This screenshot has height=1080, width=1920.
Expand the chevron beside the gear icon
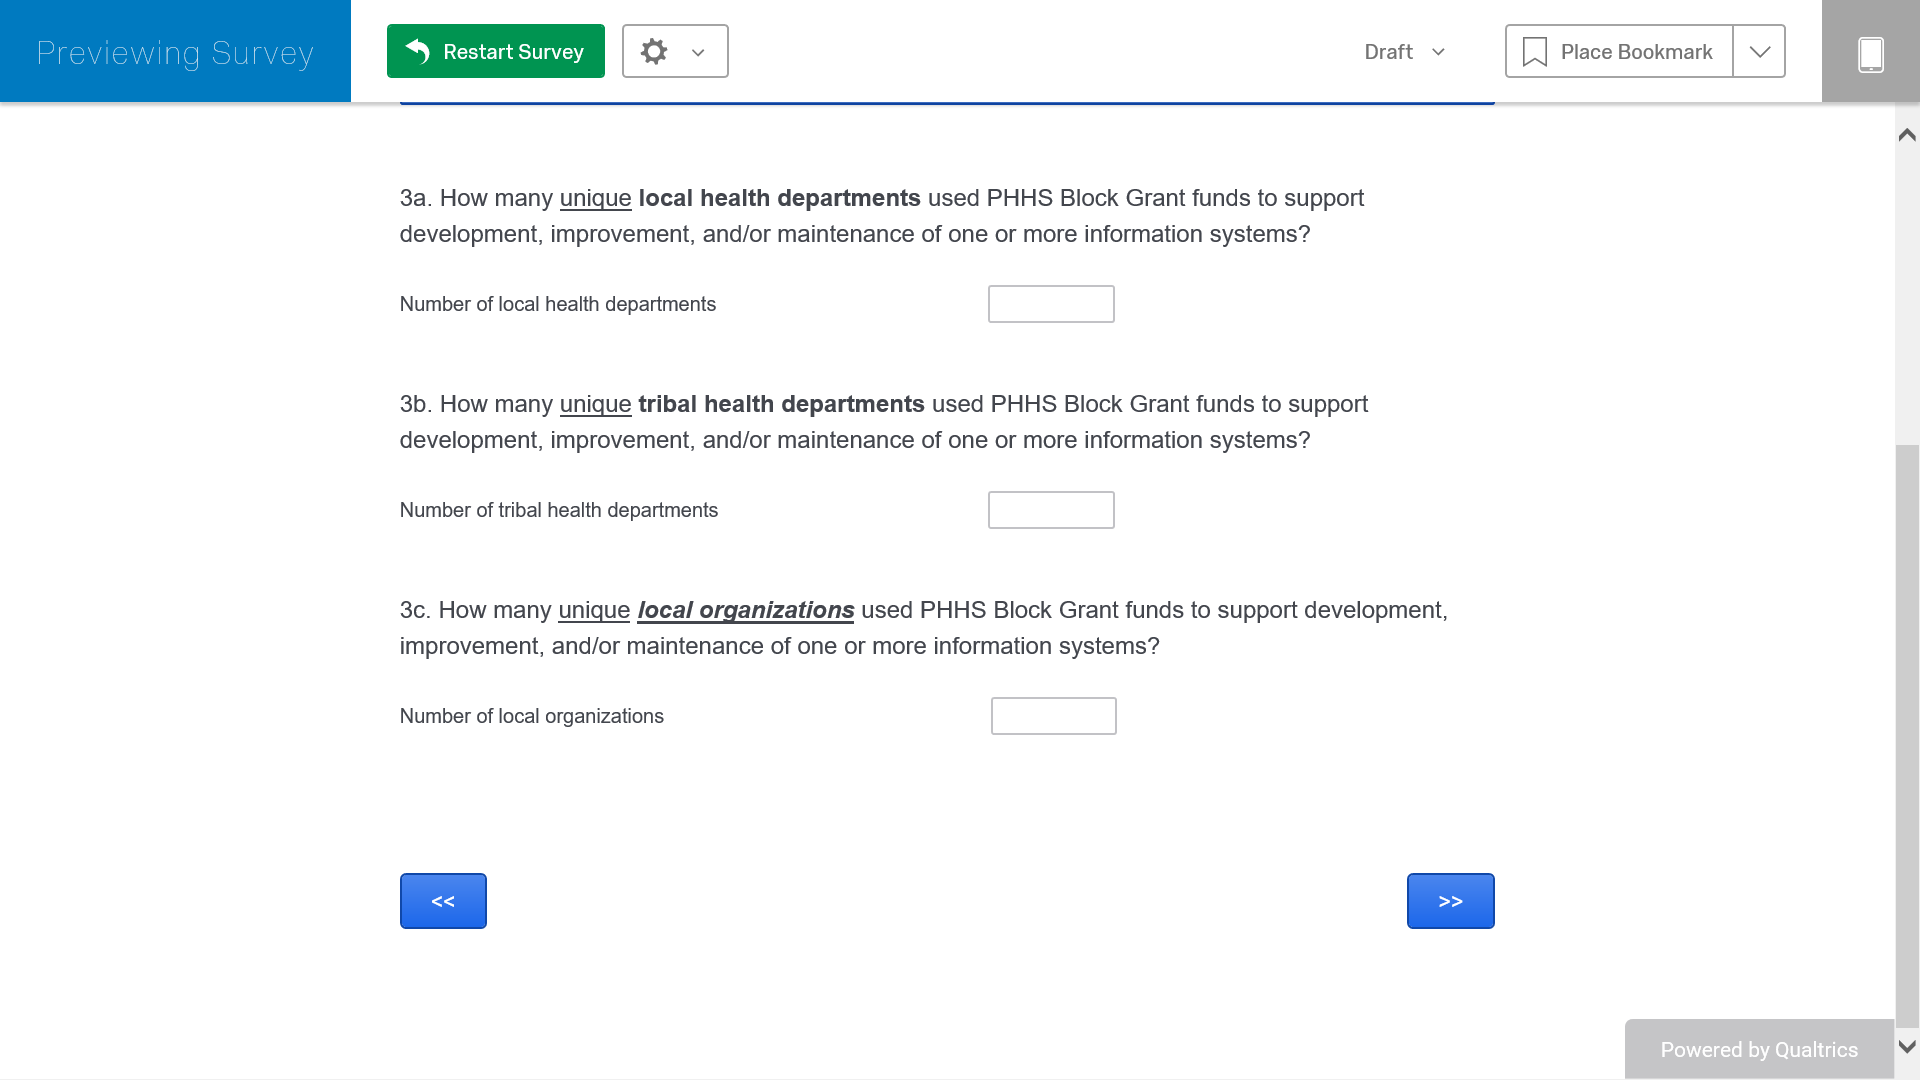pyautogui.click(x=698, y=52)
